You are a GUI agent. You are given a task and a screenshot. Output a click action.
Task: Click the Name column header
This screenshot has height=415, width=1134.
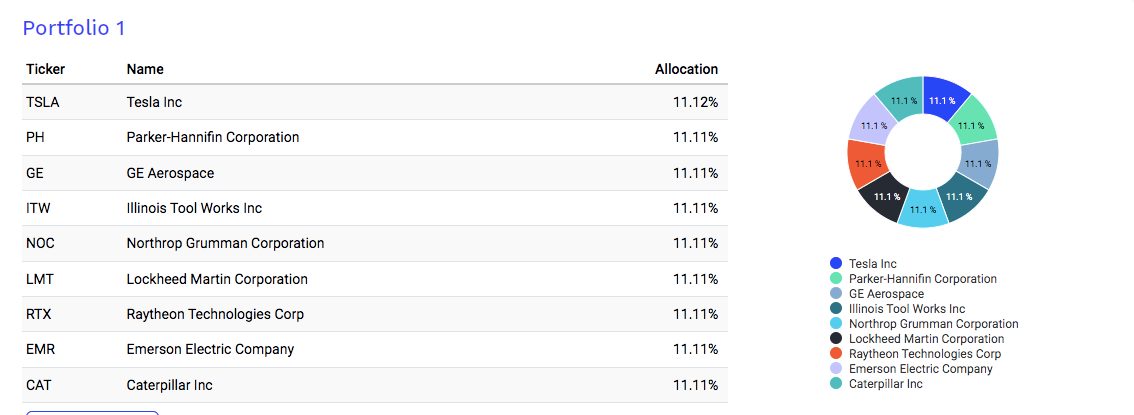pos(145,69)
